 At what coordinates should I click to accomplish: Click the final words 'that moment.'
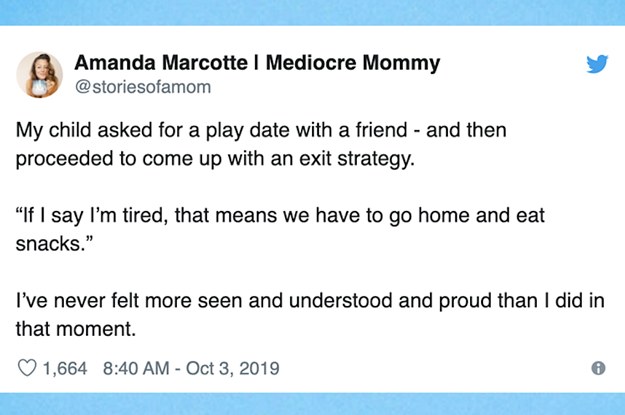coord(76,330)
